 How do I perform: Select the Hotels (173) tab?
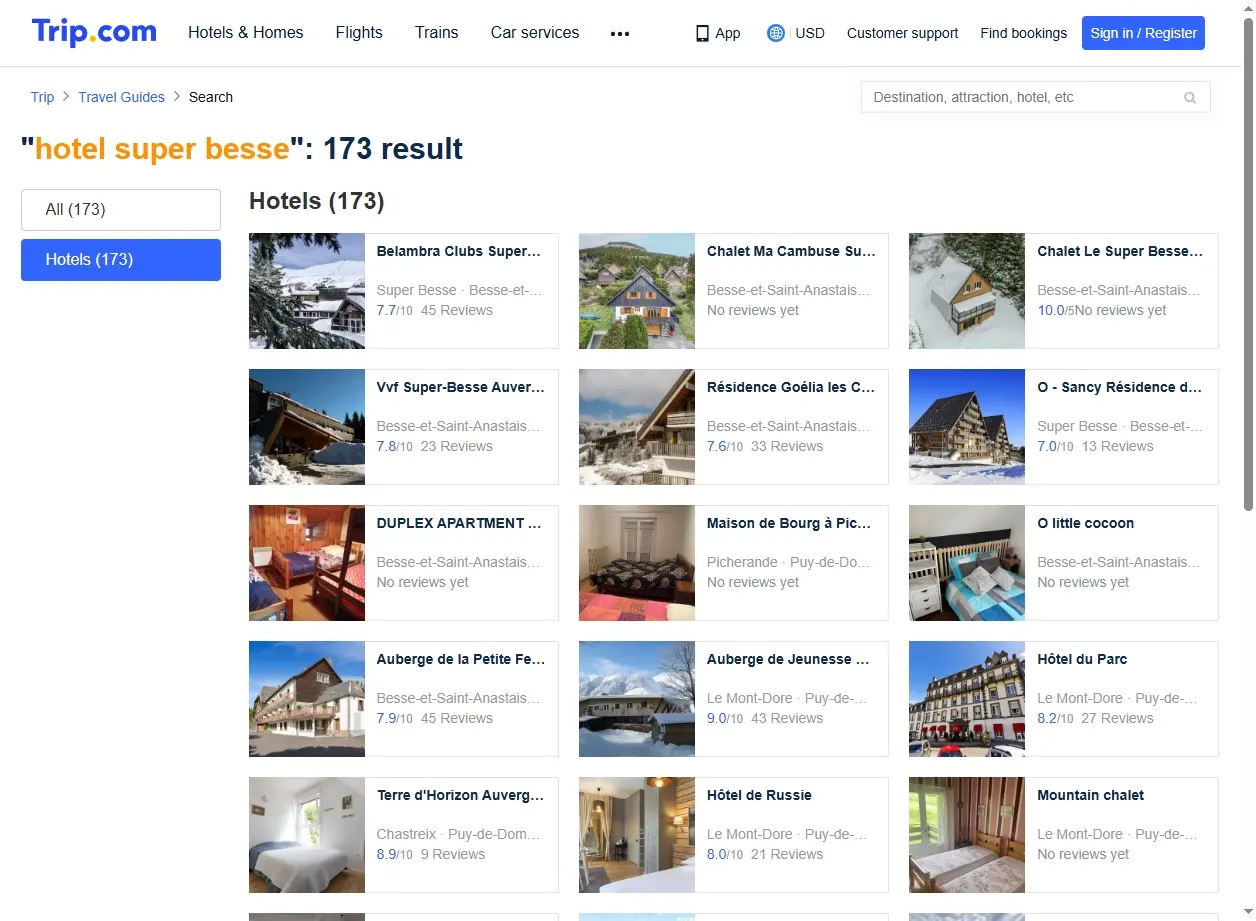click(121, 260)
